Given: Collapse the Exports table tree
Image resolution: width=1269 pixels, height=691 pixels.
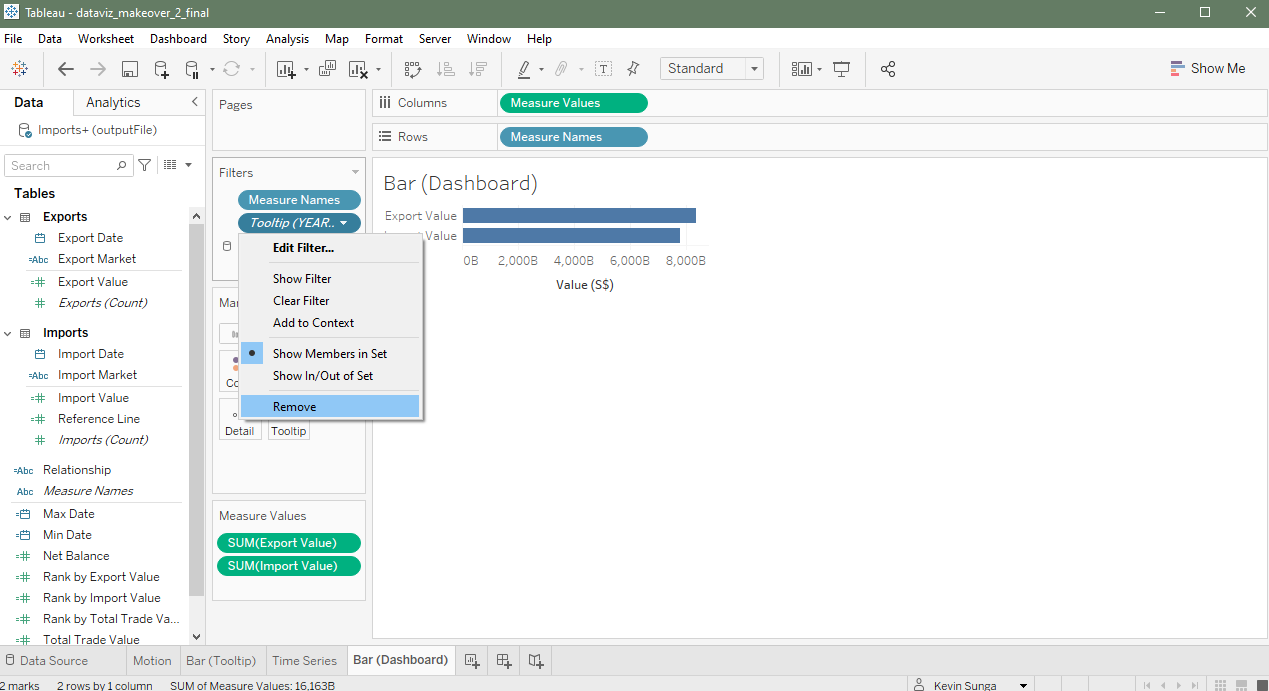Looking at the screenshot, I should click(8, 217).
